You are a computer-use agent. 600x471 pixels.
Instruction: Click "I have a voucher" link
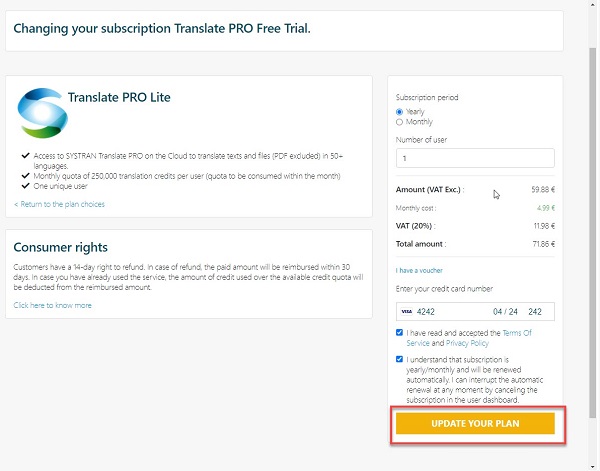click(420, 270)
